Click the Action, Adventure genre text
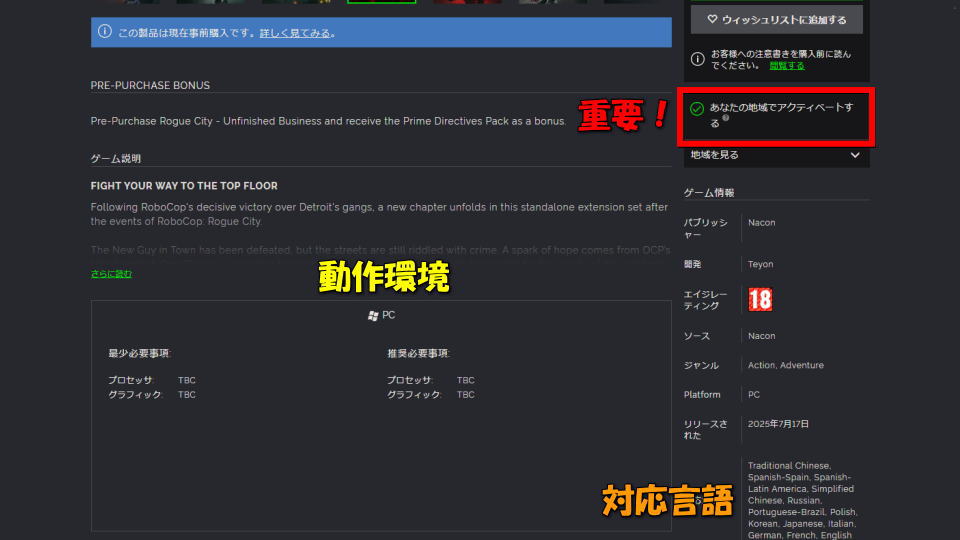The image size is (960, 540). [786, 366]
